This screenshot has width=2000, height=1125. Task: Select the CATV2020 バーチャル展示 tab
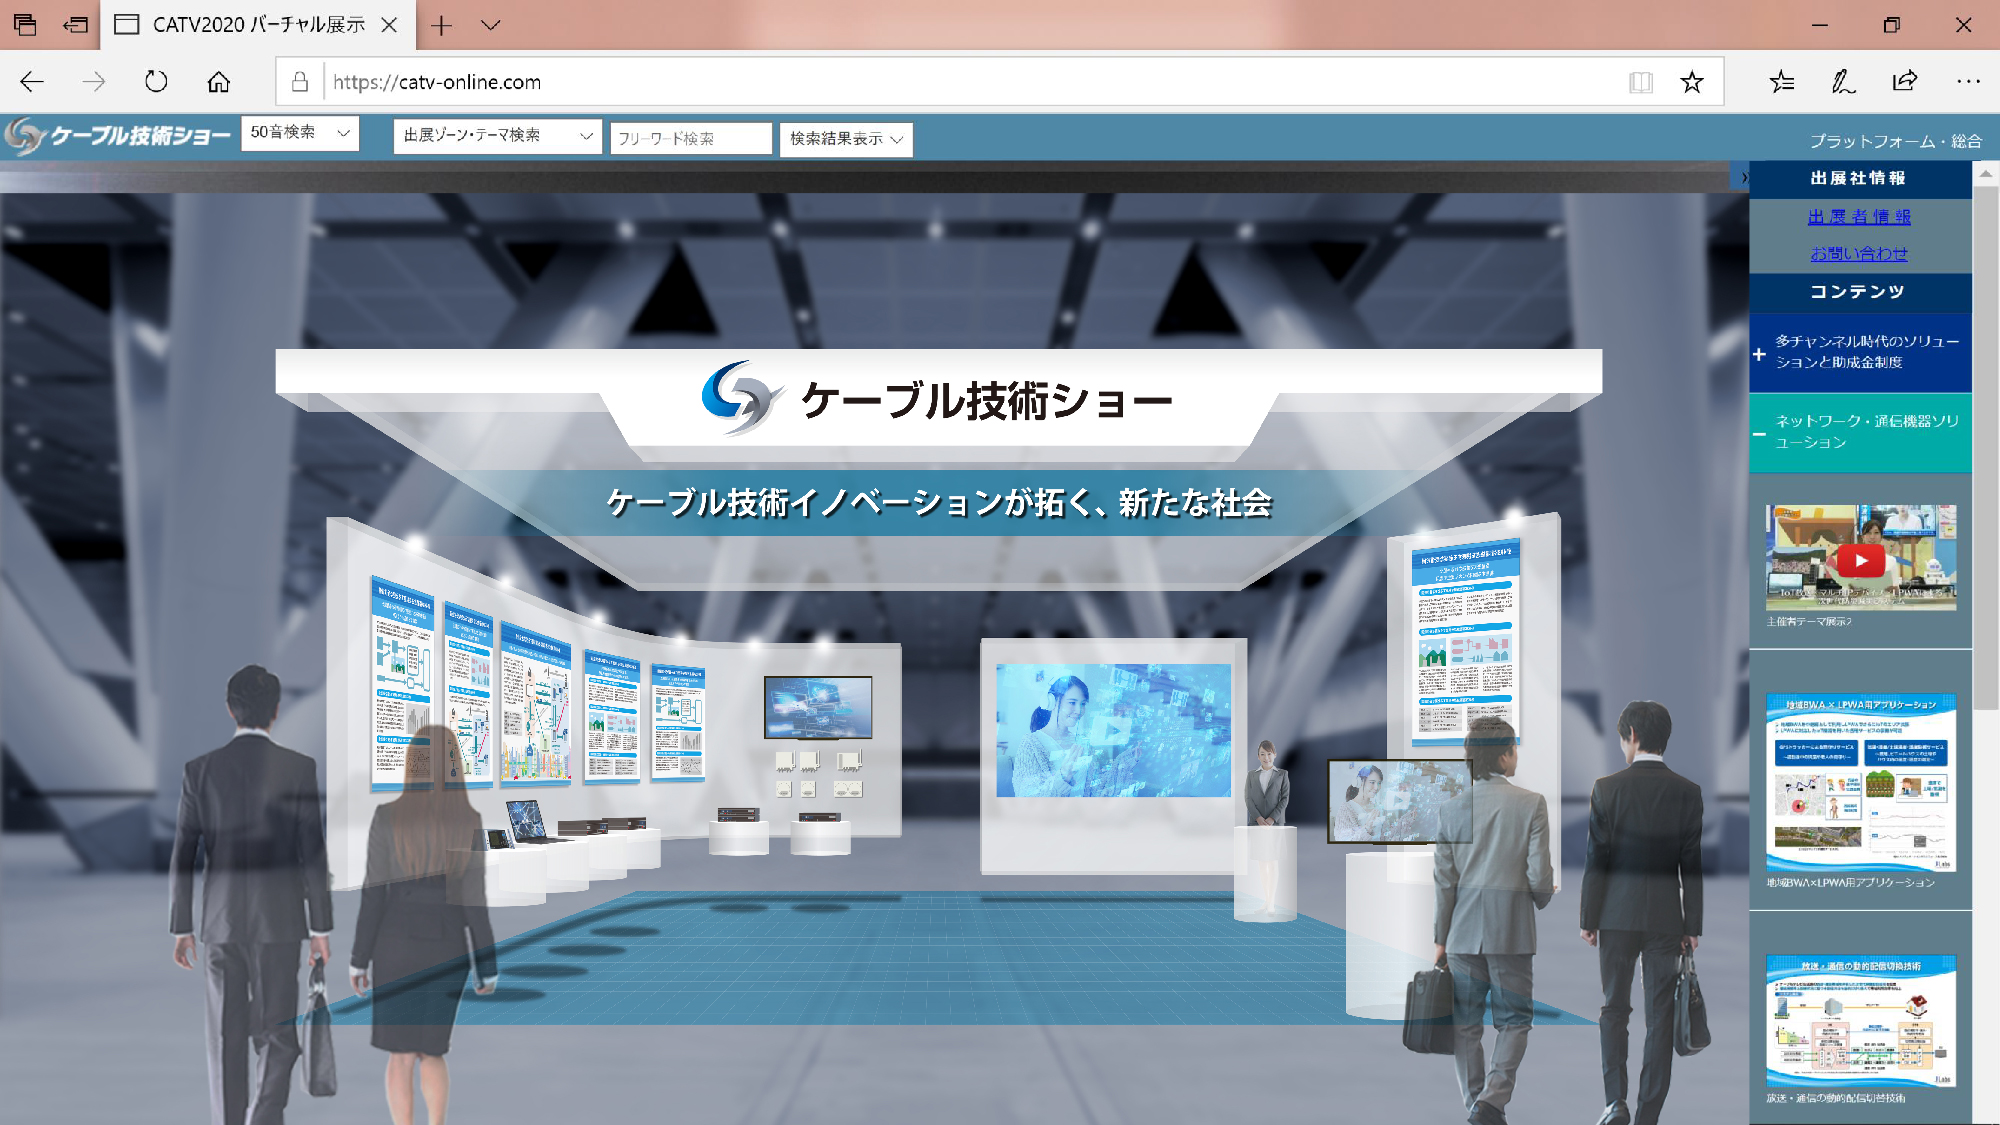coord(256,25)
